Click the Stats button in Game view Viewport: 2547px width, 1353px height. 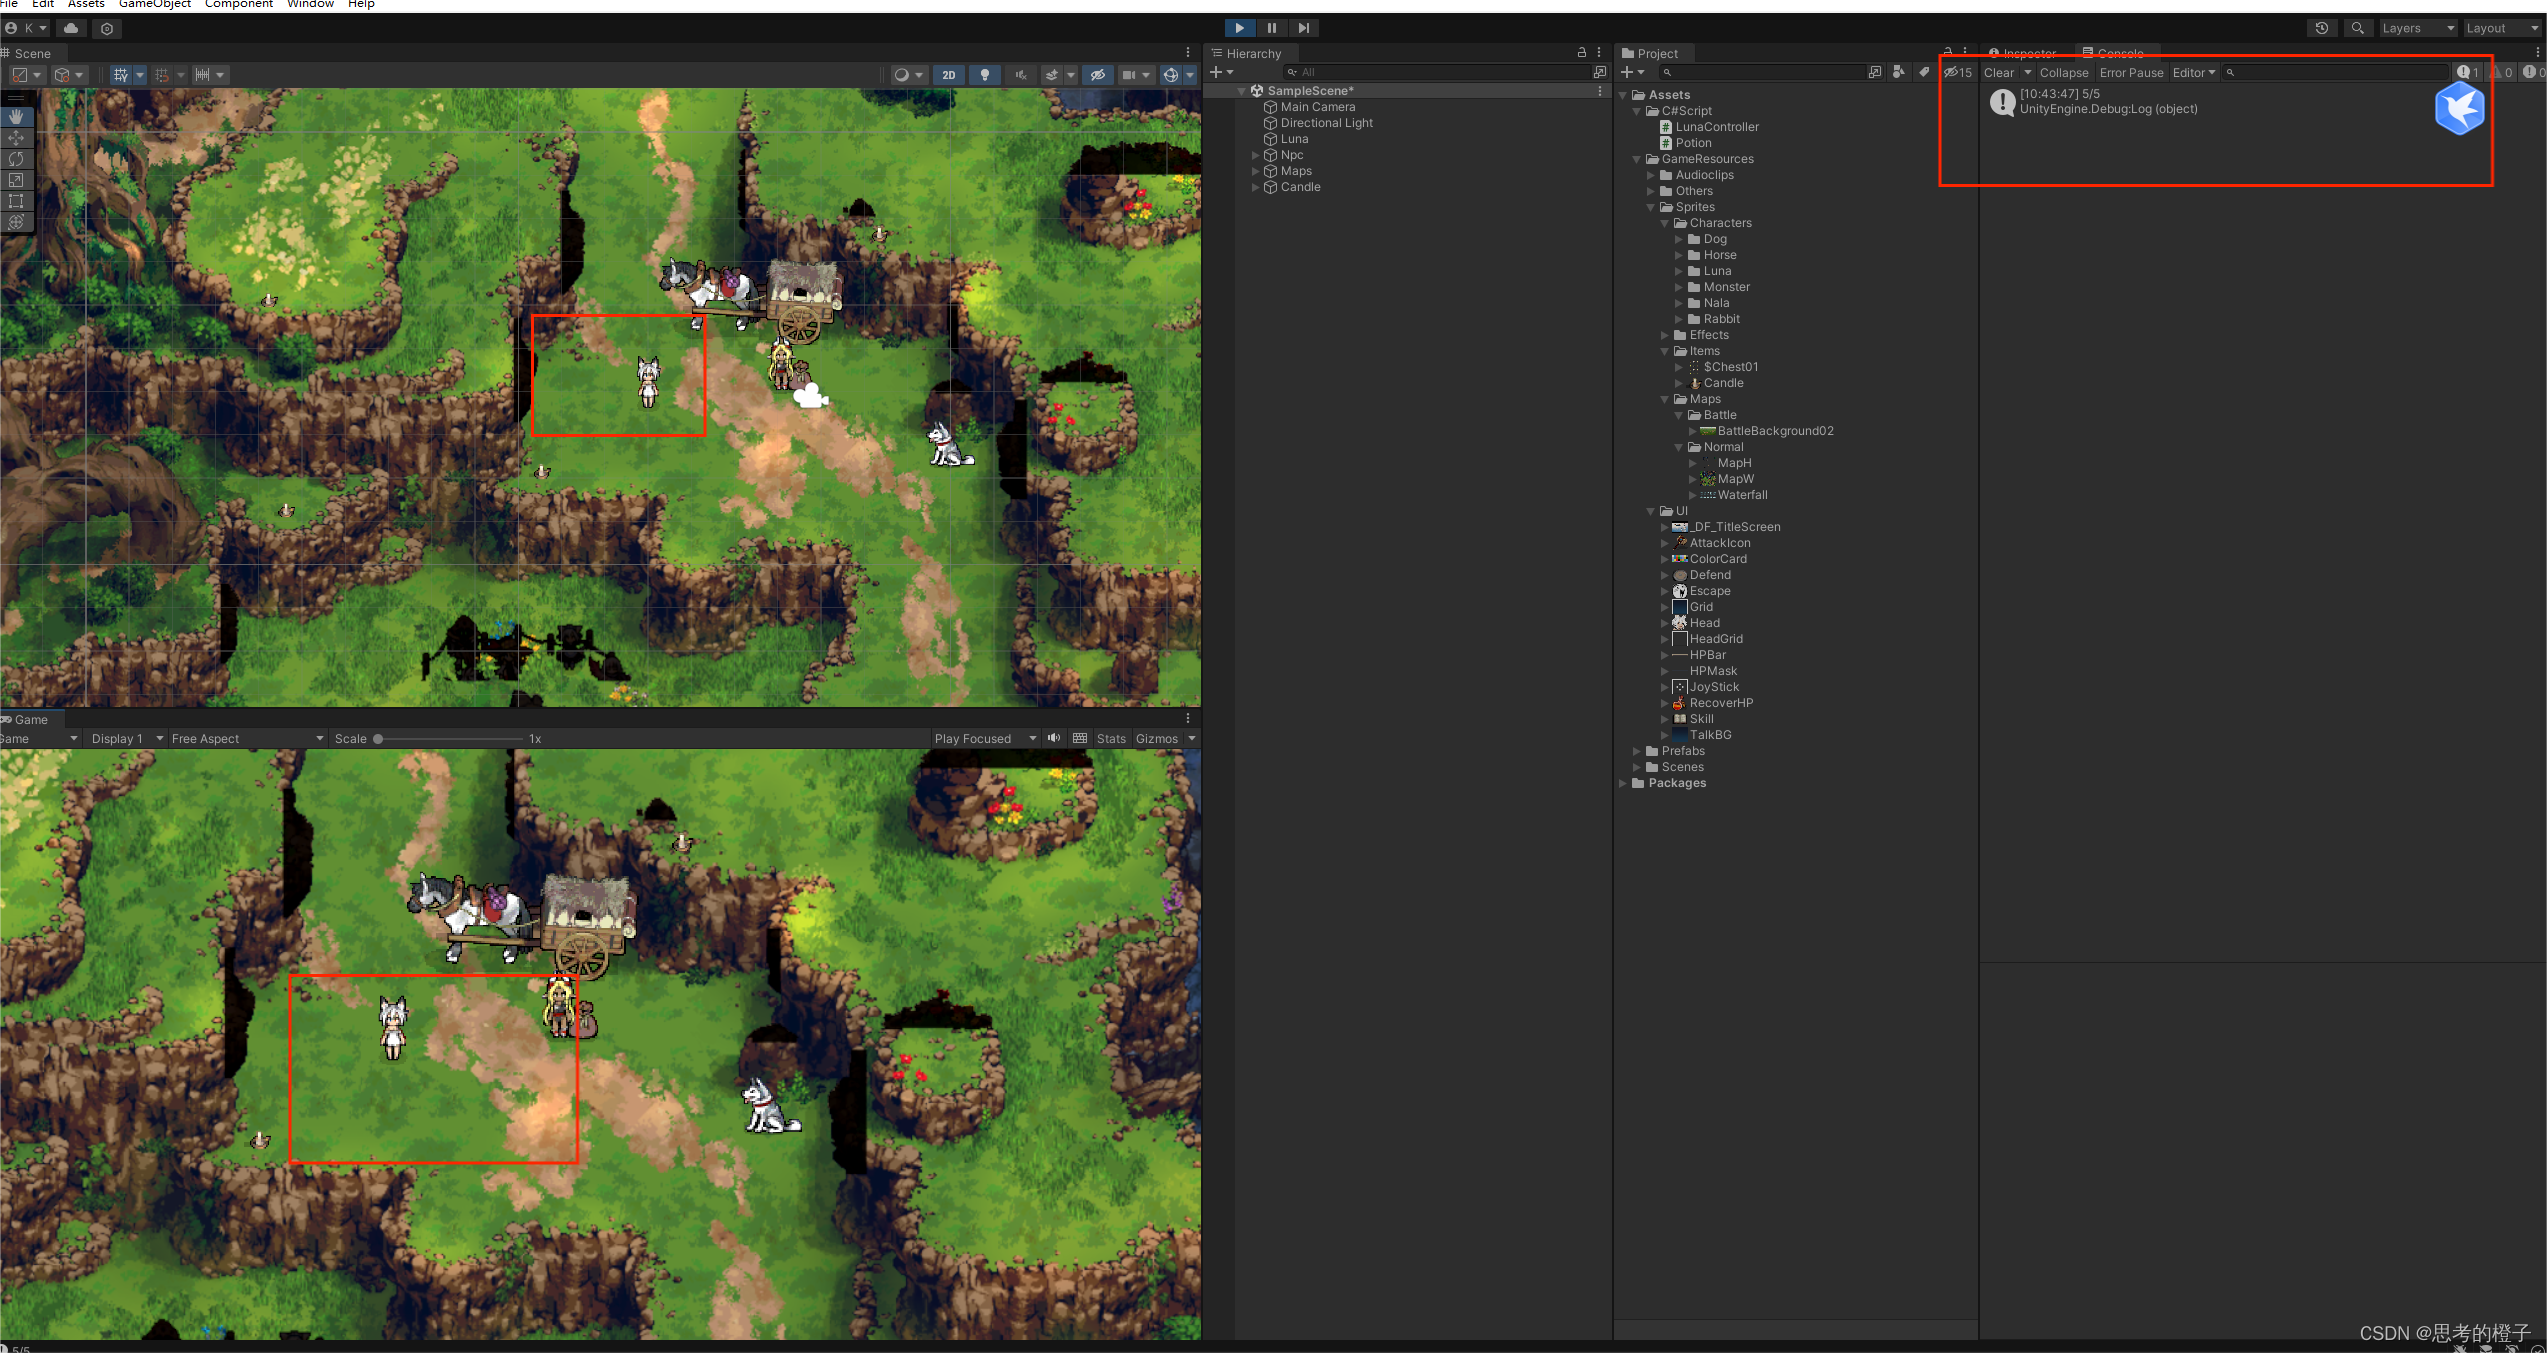(x=1111, y=739)
